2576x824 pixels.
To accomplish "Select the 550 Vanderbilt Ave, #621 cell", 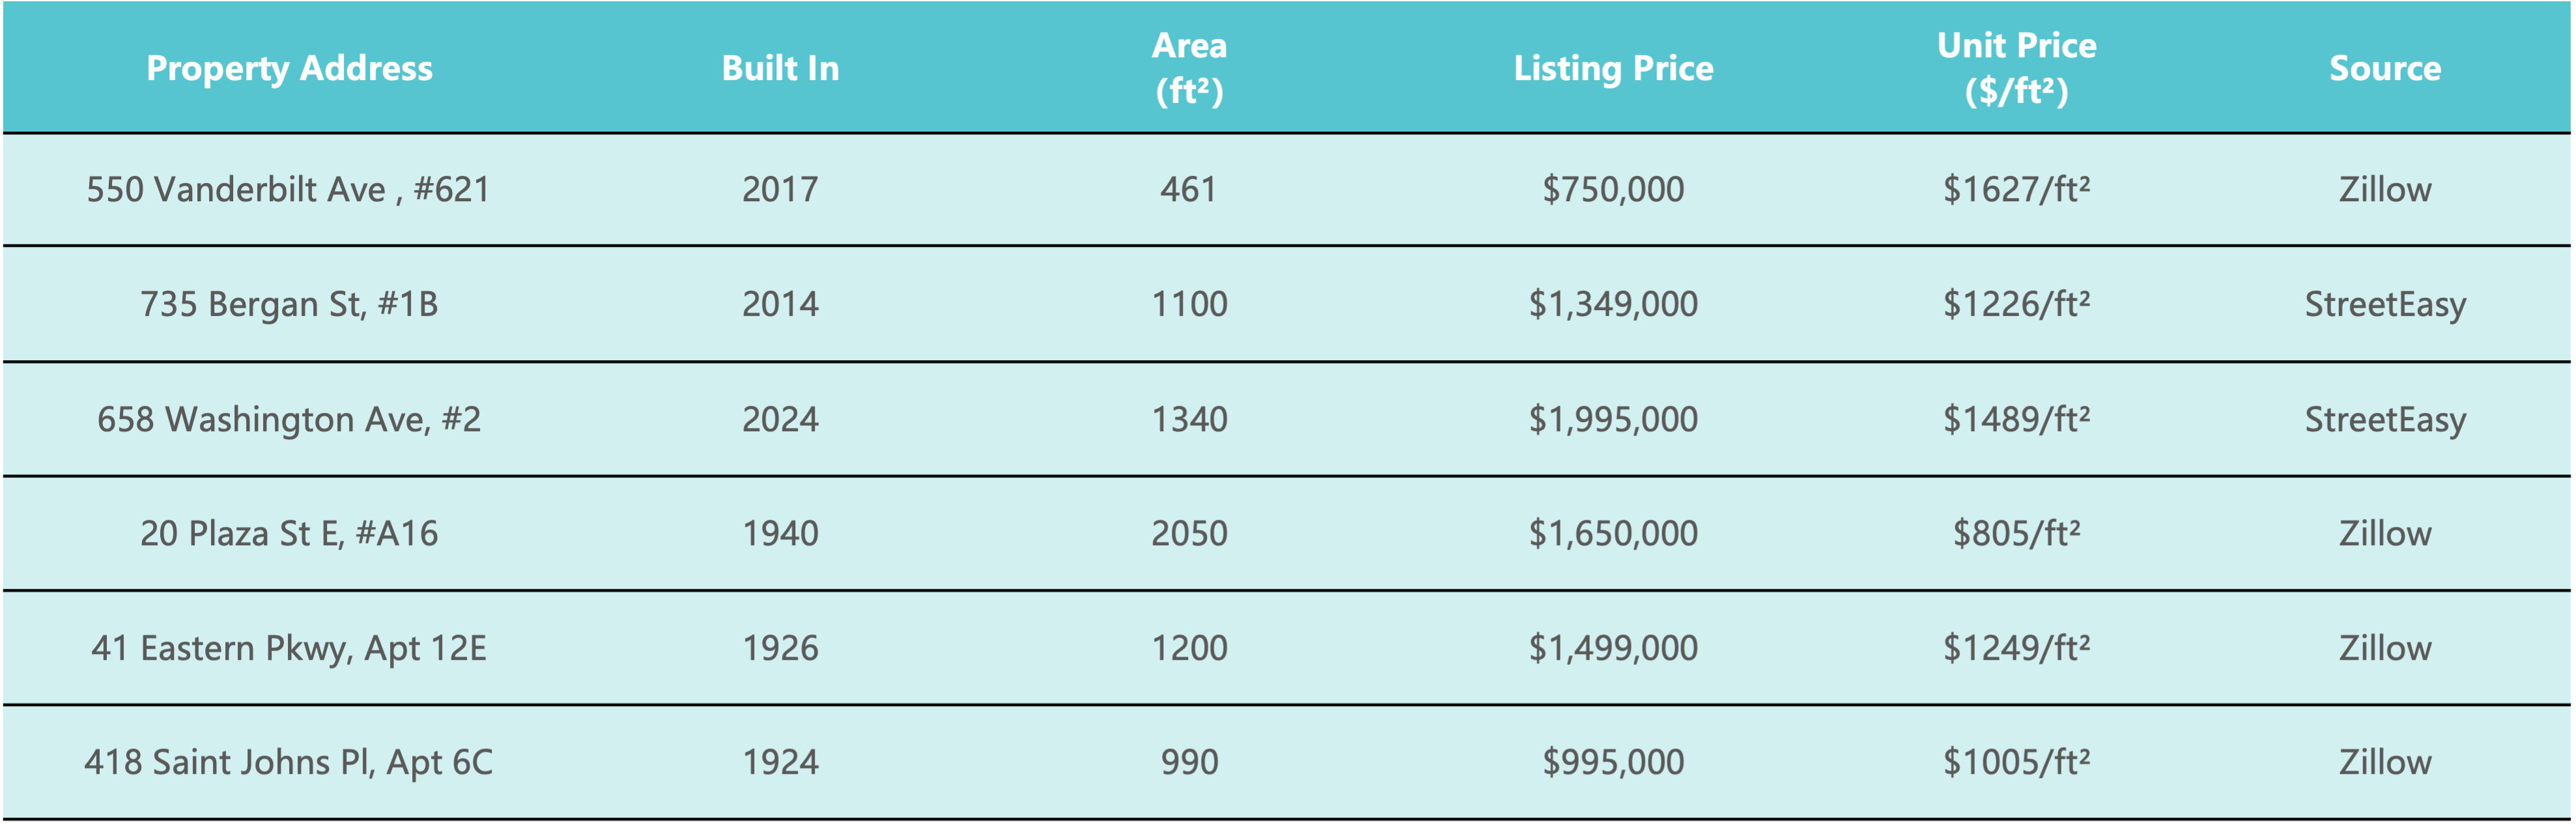I will tap(288, 189).
